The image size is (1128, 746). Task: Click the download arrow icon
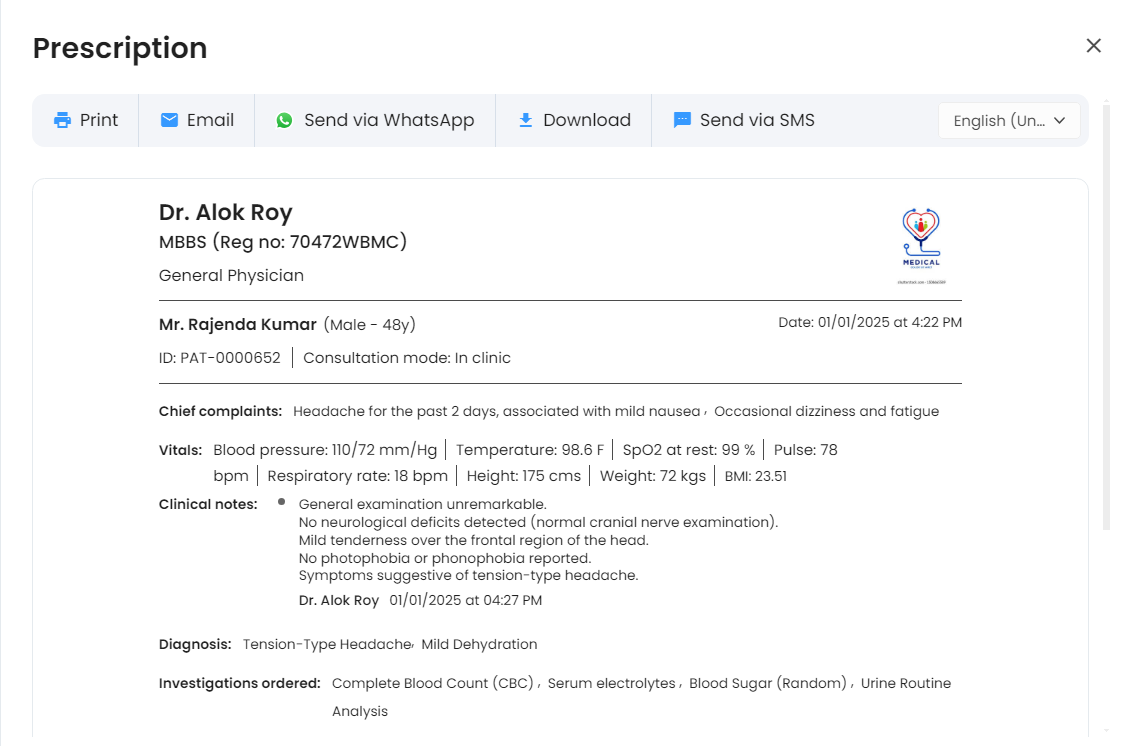pos(525,120)
